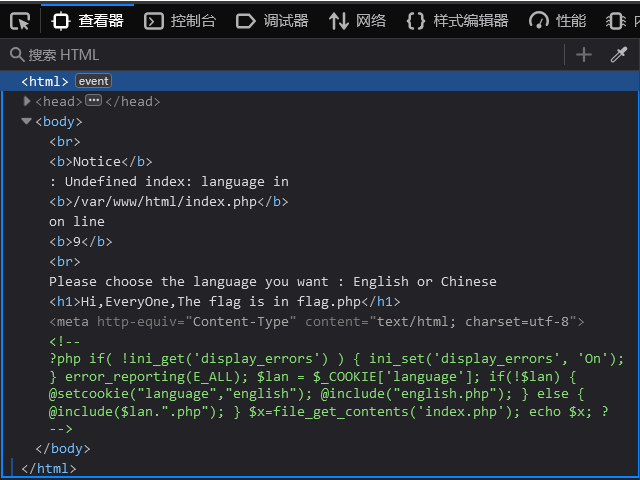Activate the eyedropper color picker icon

click(x=619, y=54)
